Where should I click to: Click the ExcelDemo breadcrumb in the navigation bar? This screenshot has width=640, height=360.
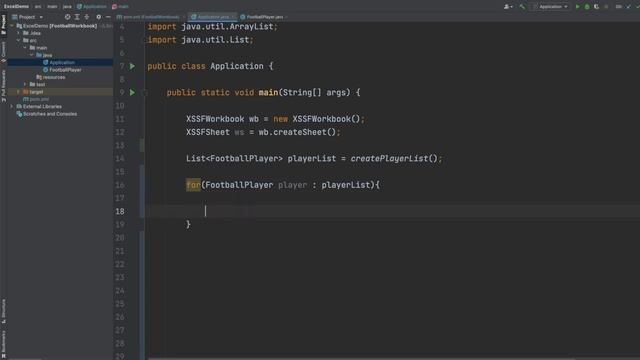pos(16,7)
